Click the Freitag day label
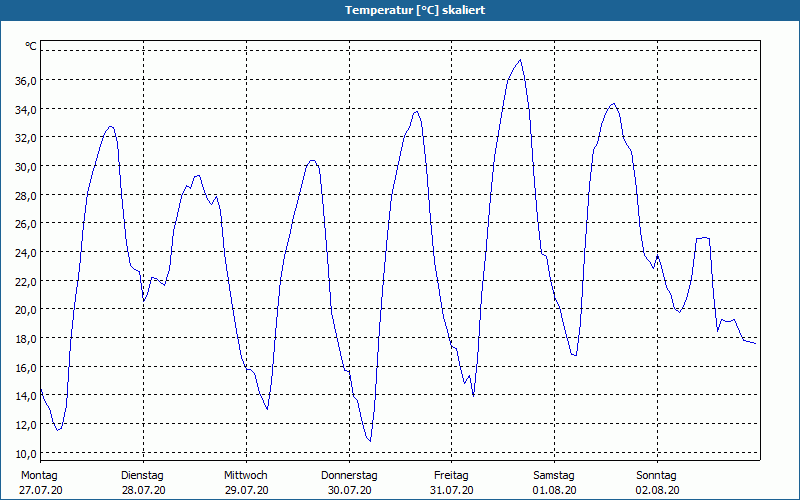 tap(451, 476)
